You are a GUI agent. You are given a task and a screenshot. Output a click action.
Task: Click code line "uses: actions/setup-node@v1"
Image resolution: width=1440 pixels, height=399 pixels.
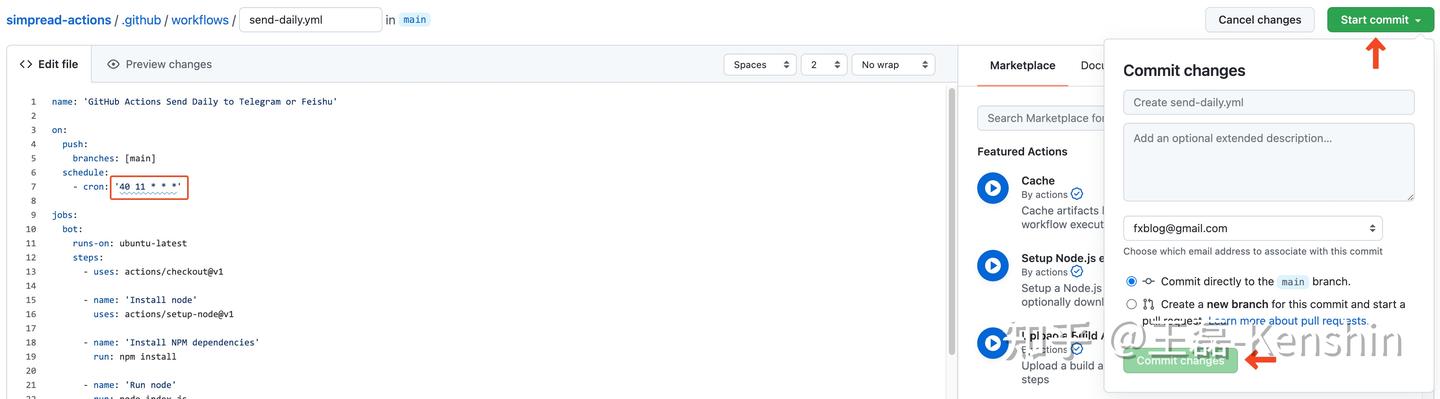click(x=163, y=314)
